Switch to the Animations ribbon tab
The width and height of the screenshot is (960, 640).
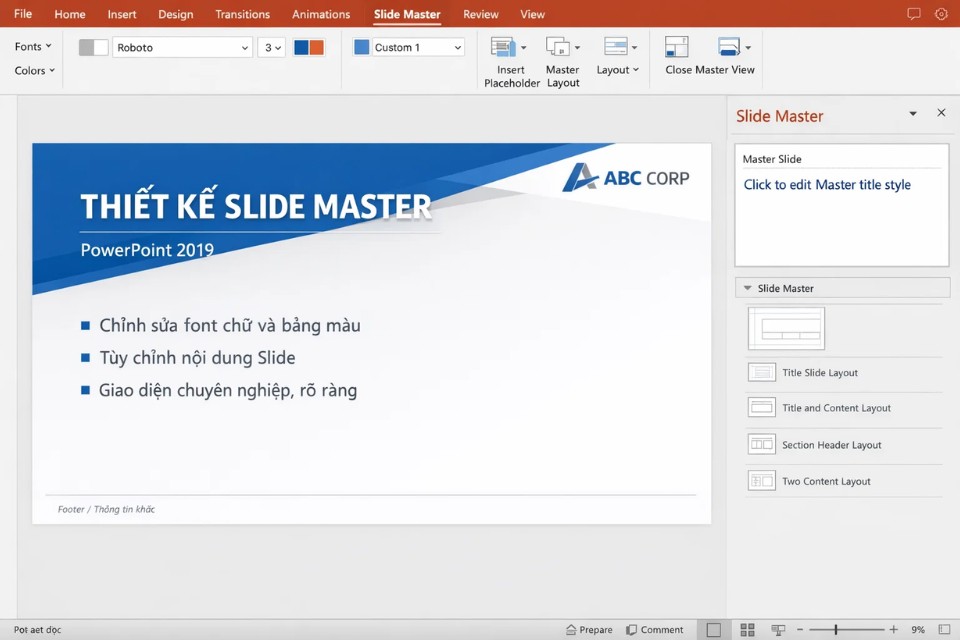click(x=320, y=14)
